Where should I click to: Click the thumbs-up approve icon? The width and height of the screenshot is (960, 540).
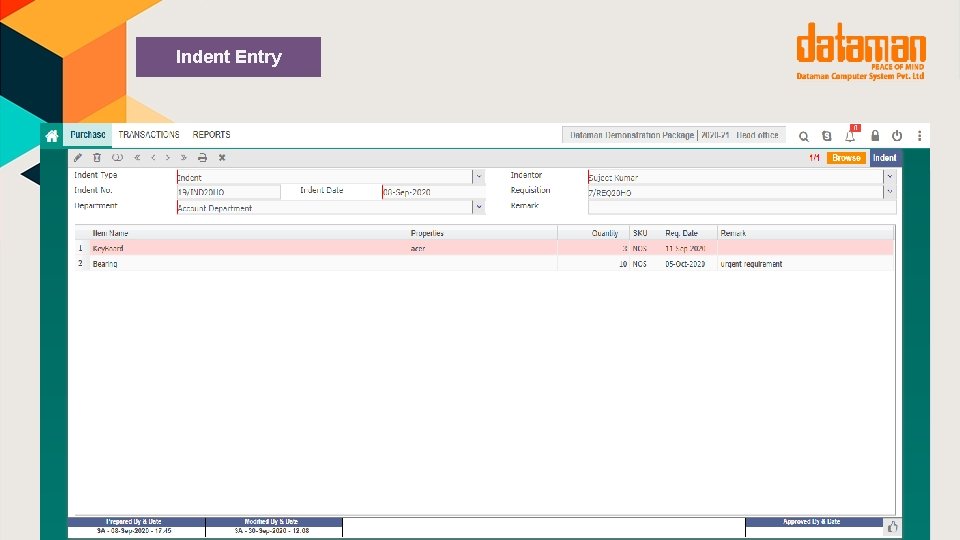[x=893, y=527]
